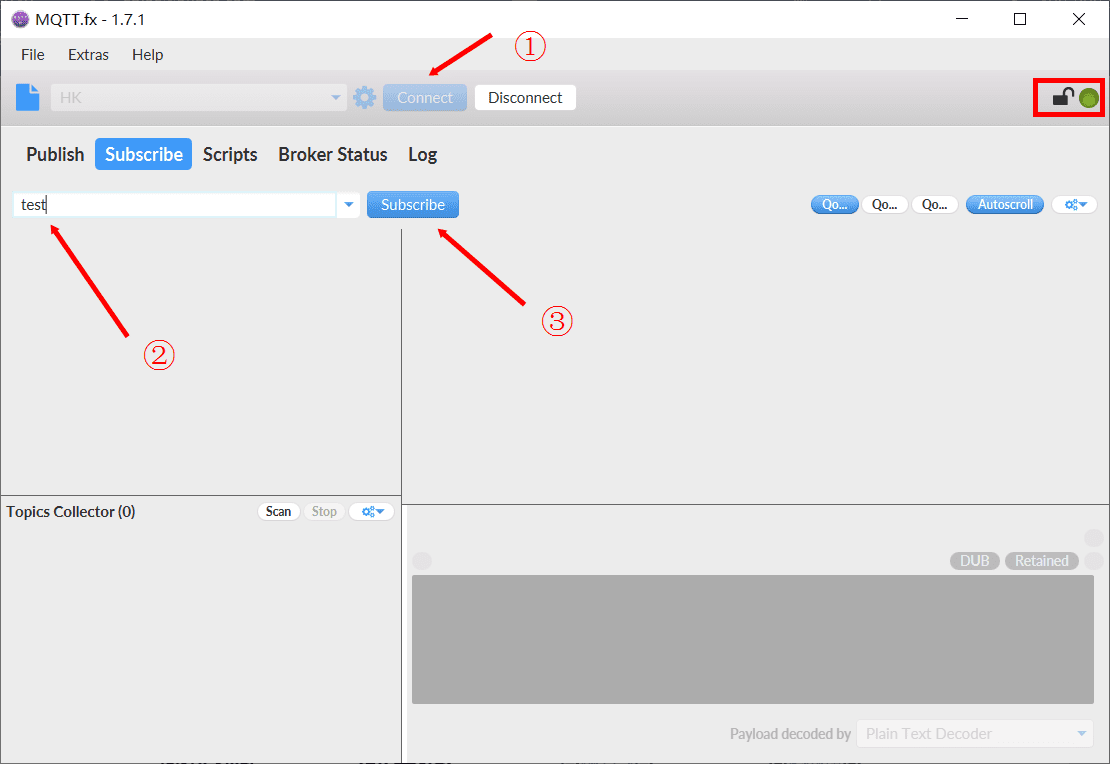The width and height of the screenshot is (1110, 764).
Task: Expand the topic history dropdown arrow
Action: coord(348,205)
